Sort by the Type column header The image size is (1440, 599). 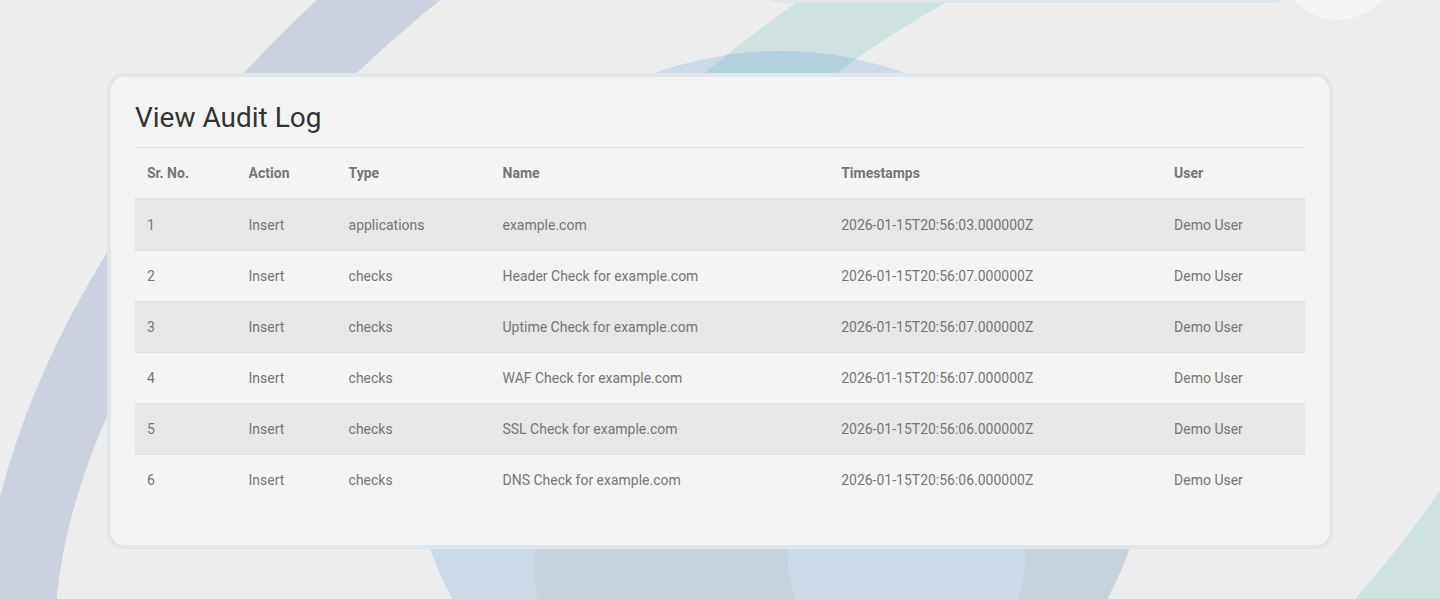363,172
